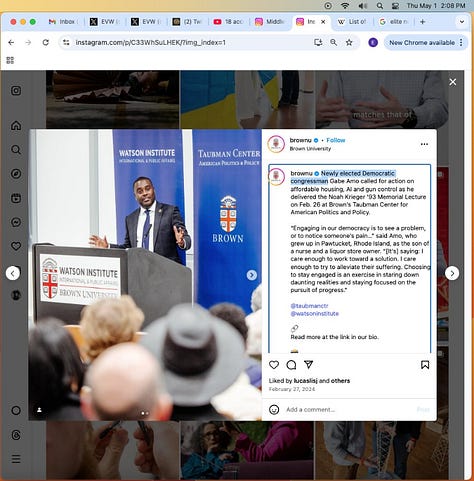The image size is (474, 481).
Task: Switch to the Wikipedia List of tab
Action: point(352,22)
